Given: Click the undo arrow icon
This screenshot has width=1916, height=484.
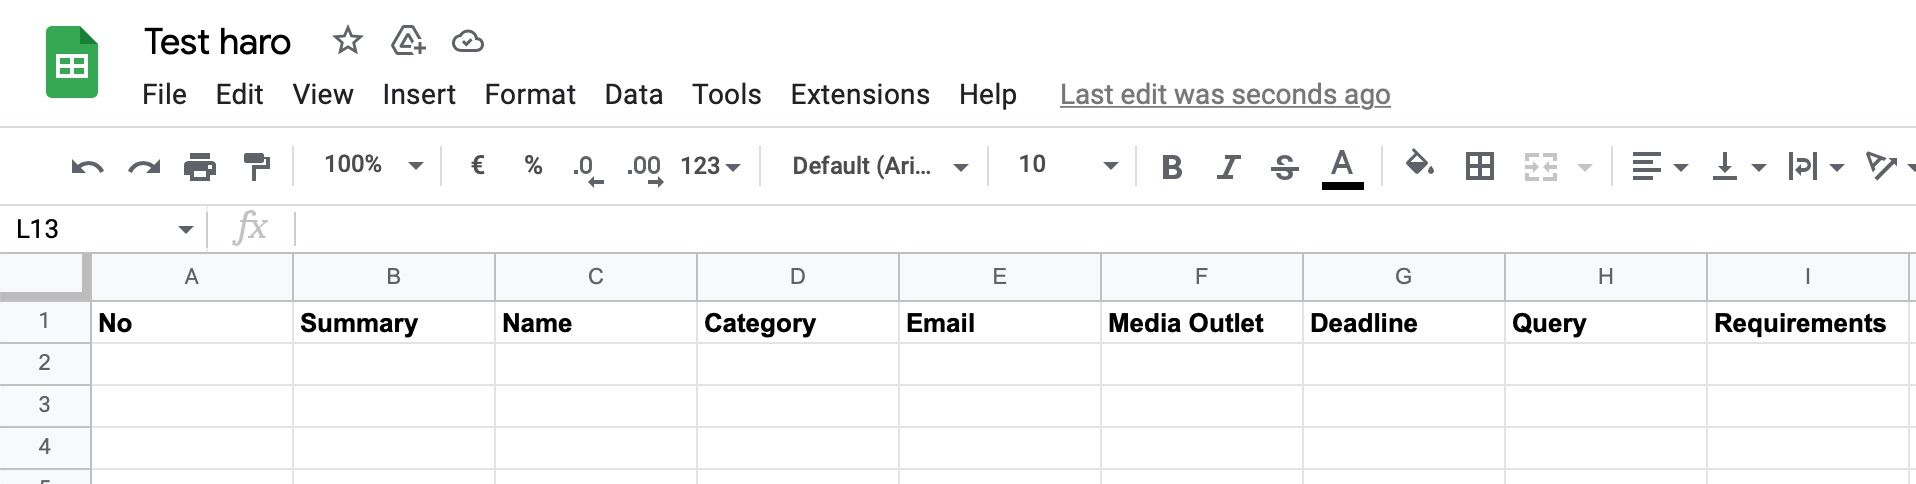Looking at the screenshot, I should click(87, 166).
